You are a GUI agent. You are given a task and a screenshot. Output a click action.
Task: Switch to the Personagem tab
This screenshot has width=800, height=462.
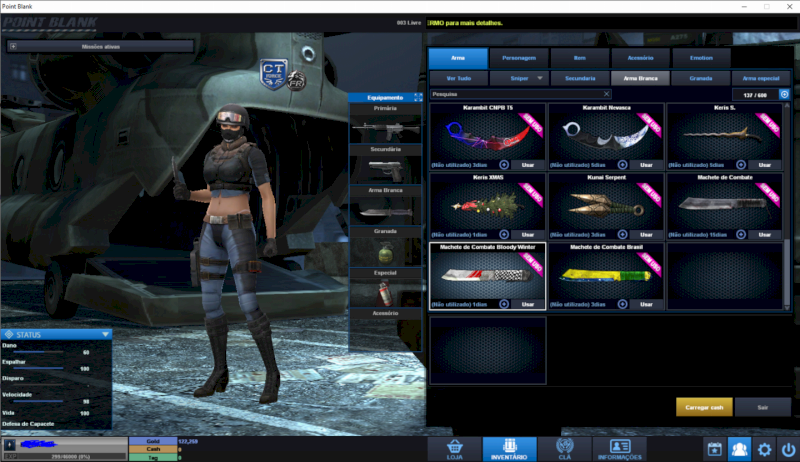pyautogui.click(x=519, y=58)
